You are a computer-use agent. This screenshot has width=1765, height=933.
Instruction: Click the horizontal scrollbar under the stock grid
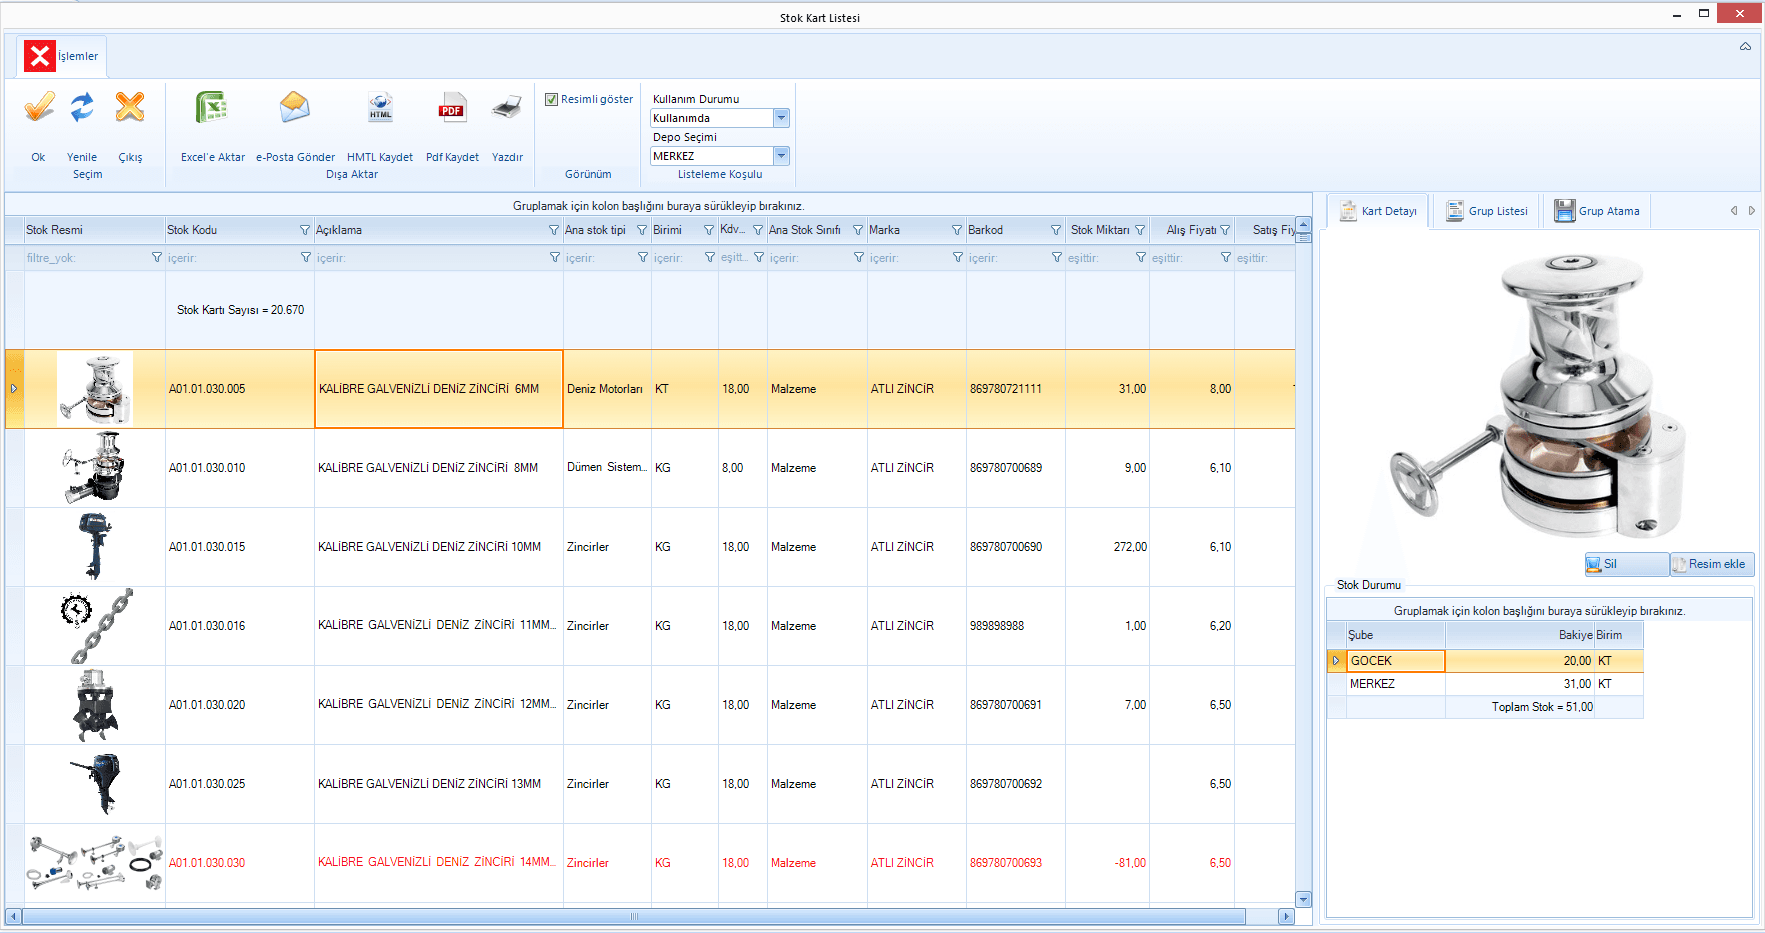(634, 916)
